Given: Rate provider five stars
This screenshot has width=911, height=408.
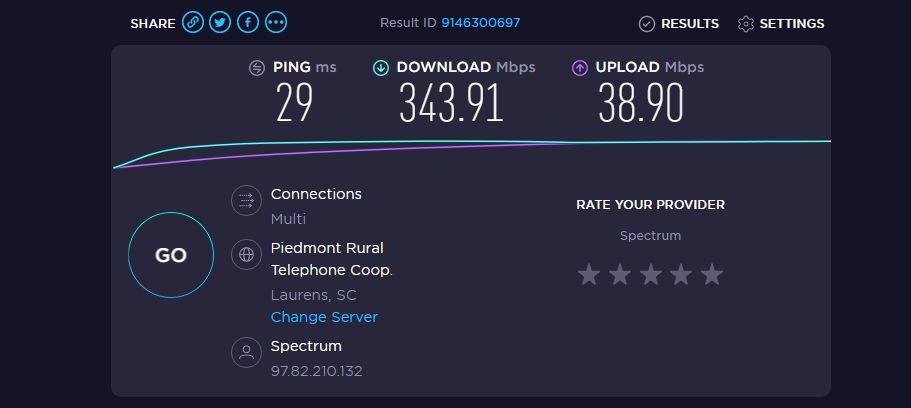Looking at the screenshot, I should tap(711, 274).
